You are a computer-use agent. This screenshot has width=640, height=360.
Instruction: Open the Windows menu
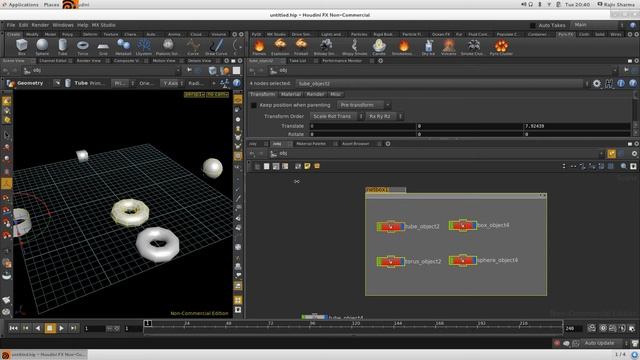point(63,25)
